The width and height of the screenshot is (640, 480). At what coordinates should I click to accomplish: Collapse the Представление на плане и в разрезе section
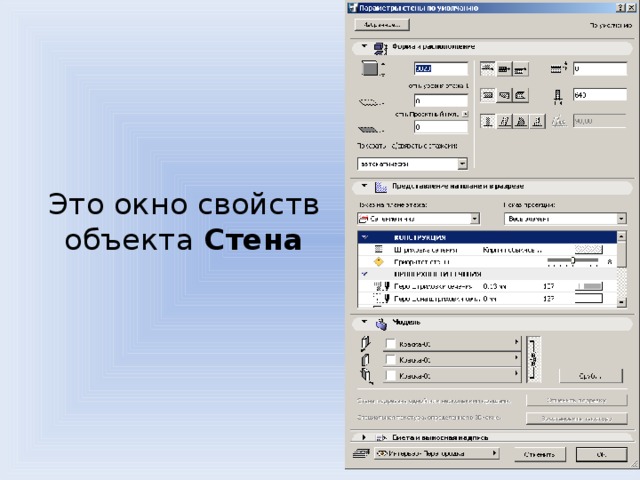click(364, 186)
